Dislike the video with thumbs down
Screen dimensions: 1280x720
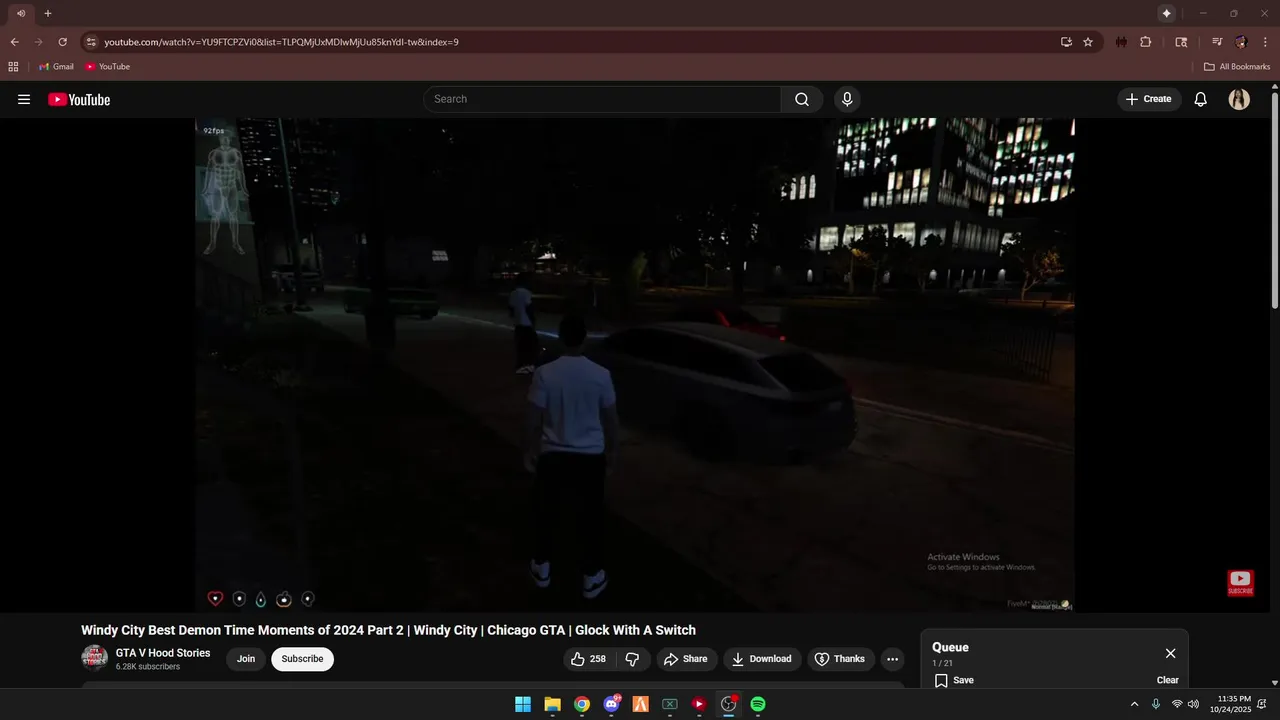pyautogui.click(x=632, y=659)
